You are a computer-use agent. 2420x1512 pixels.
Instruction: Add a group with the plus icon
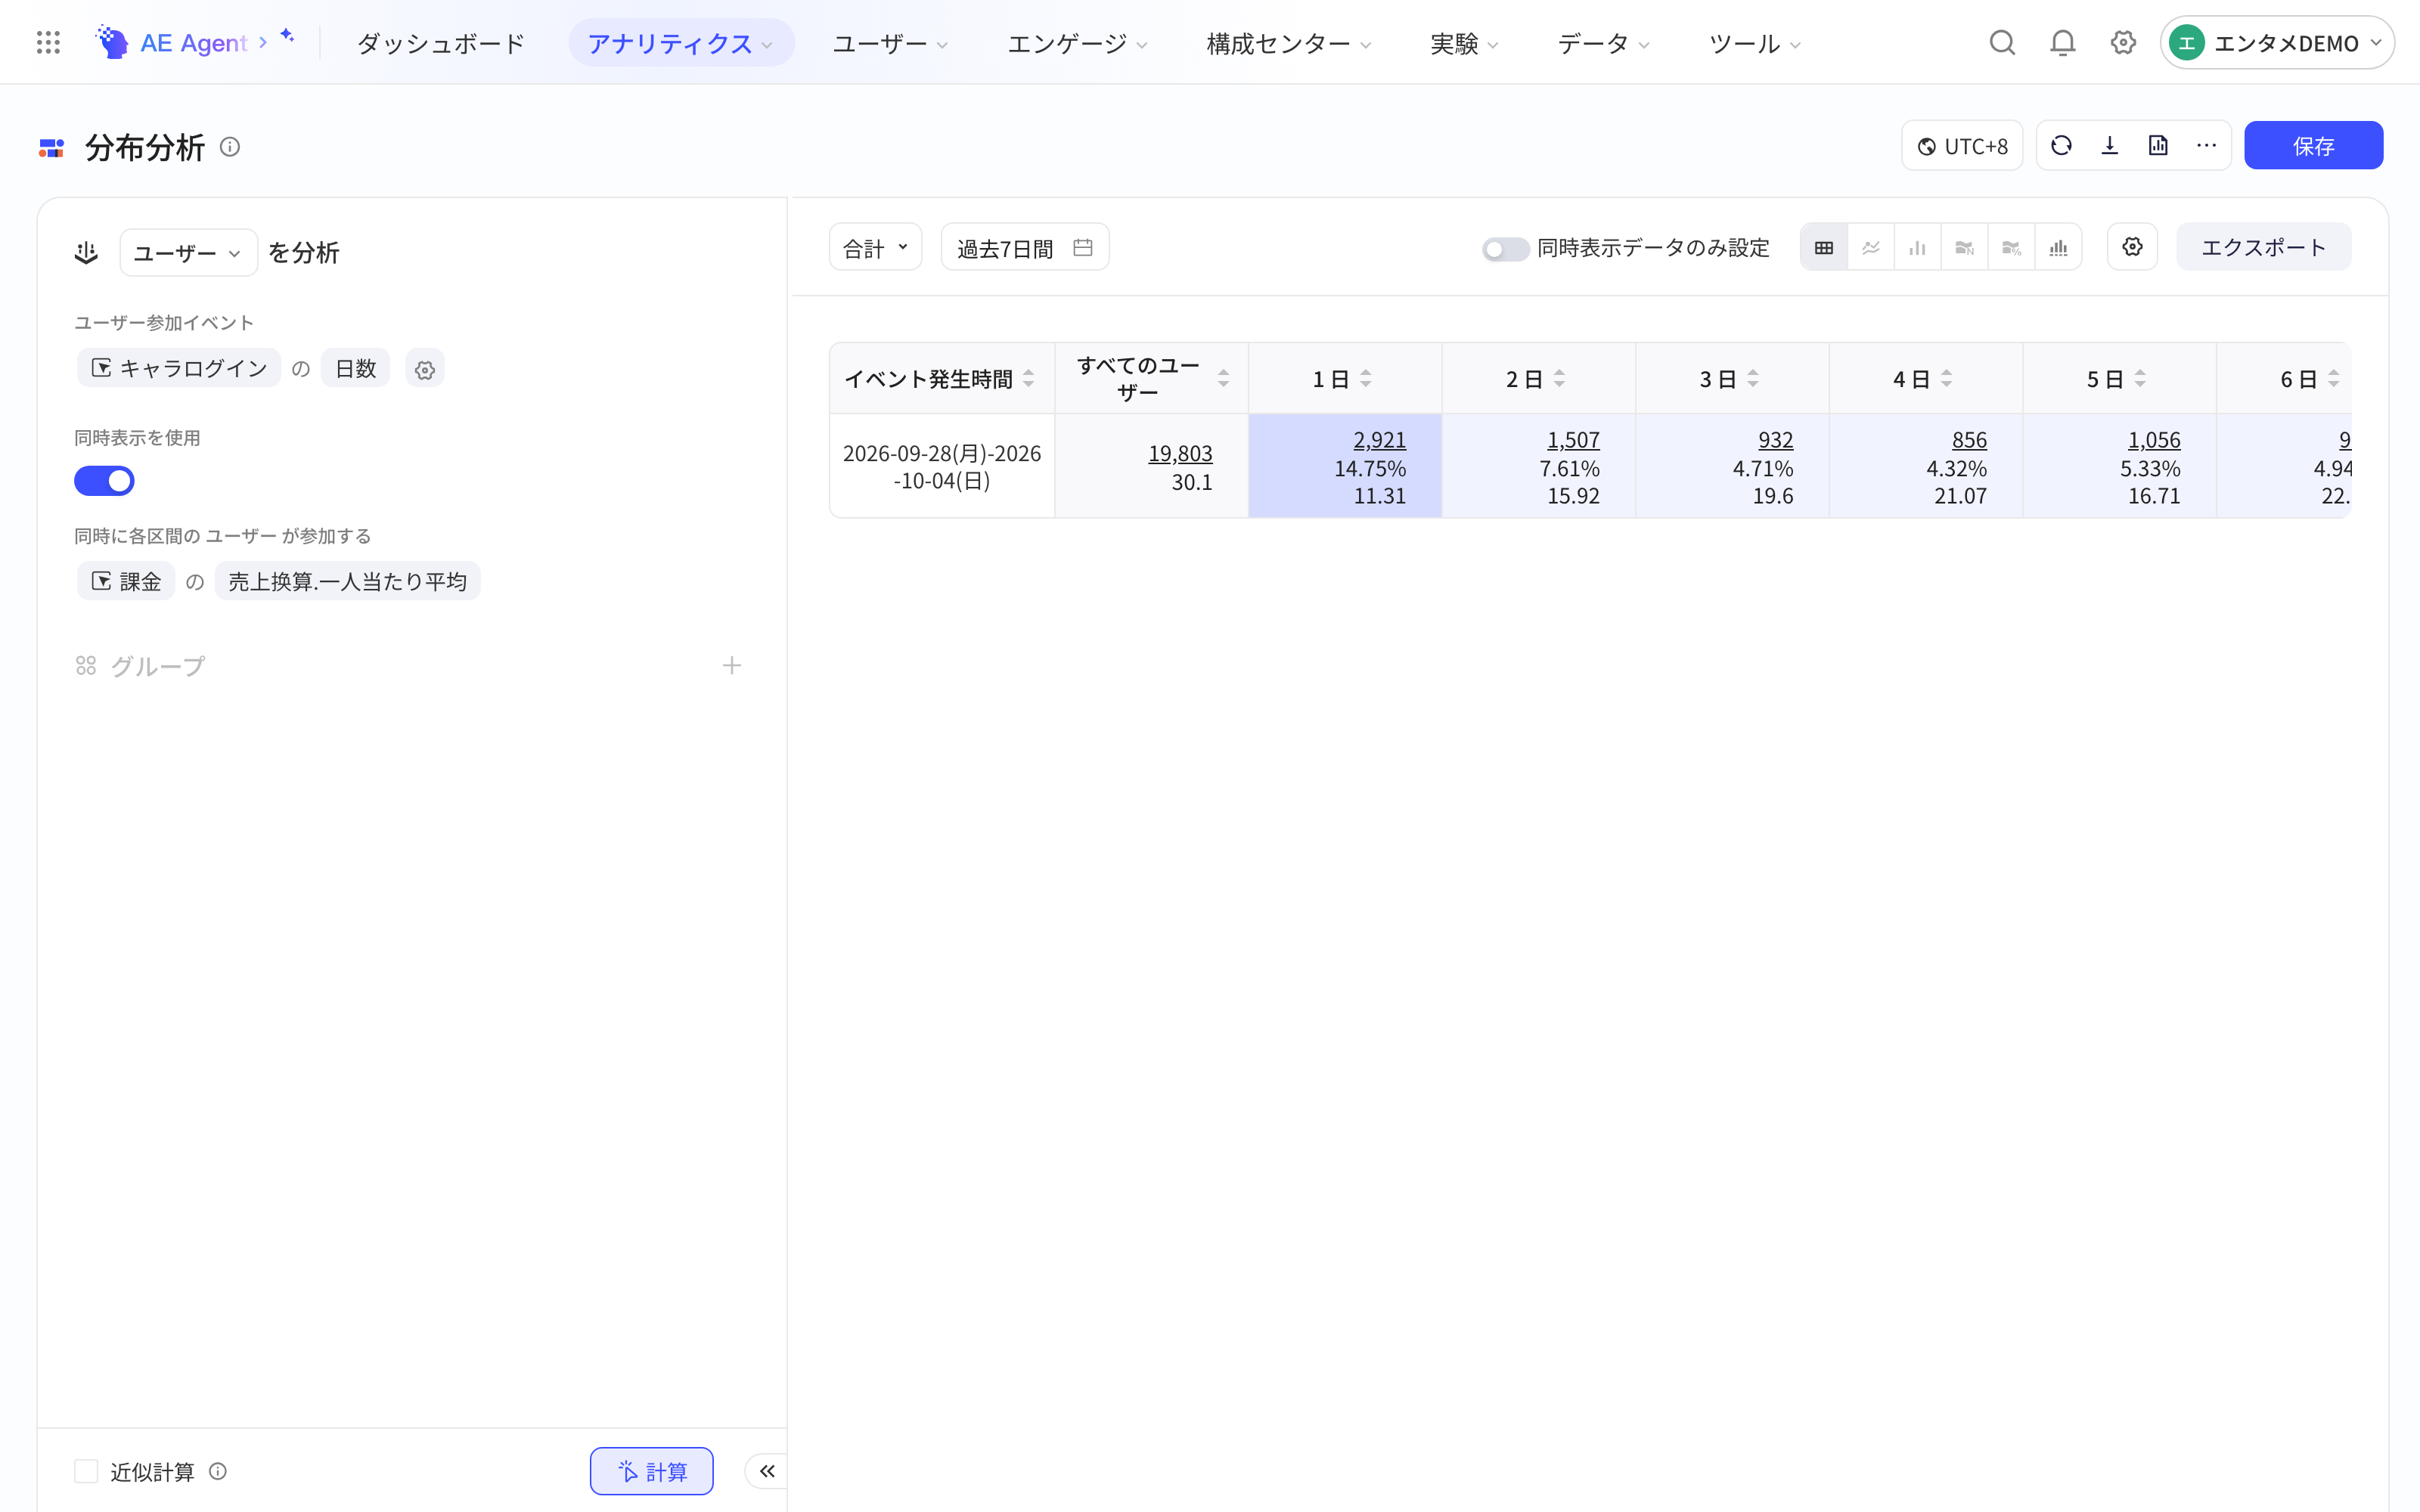coord(732,666)
